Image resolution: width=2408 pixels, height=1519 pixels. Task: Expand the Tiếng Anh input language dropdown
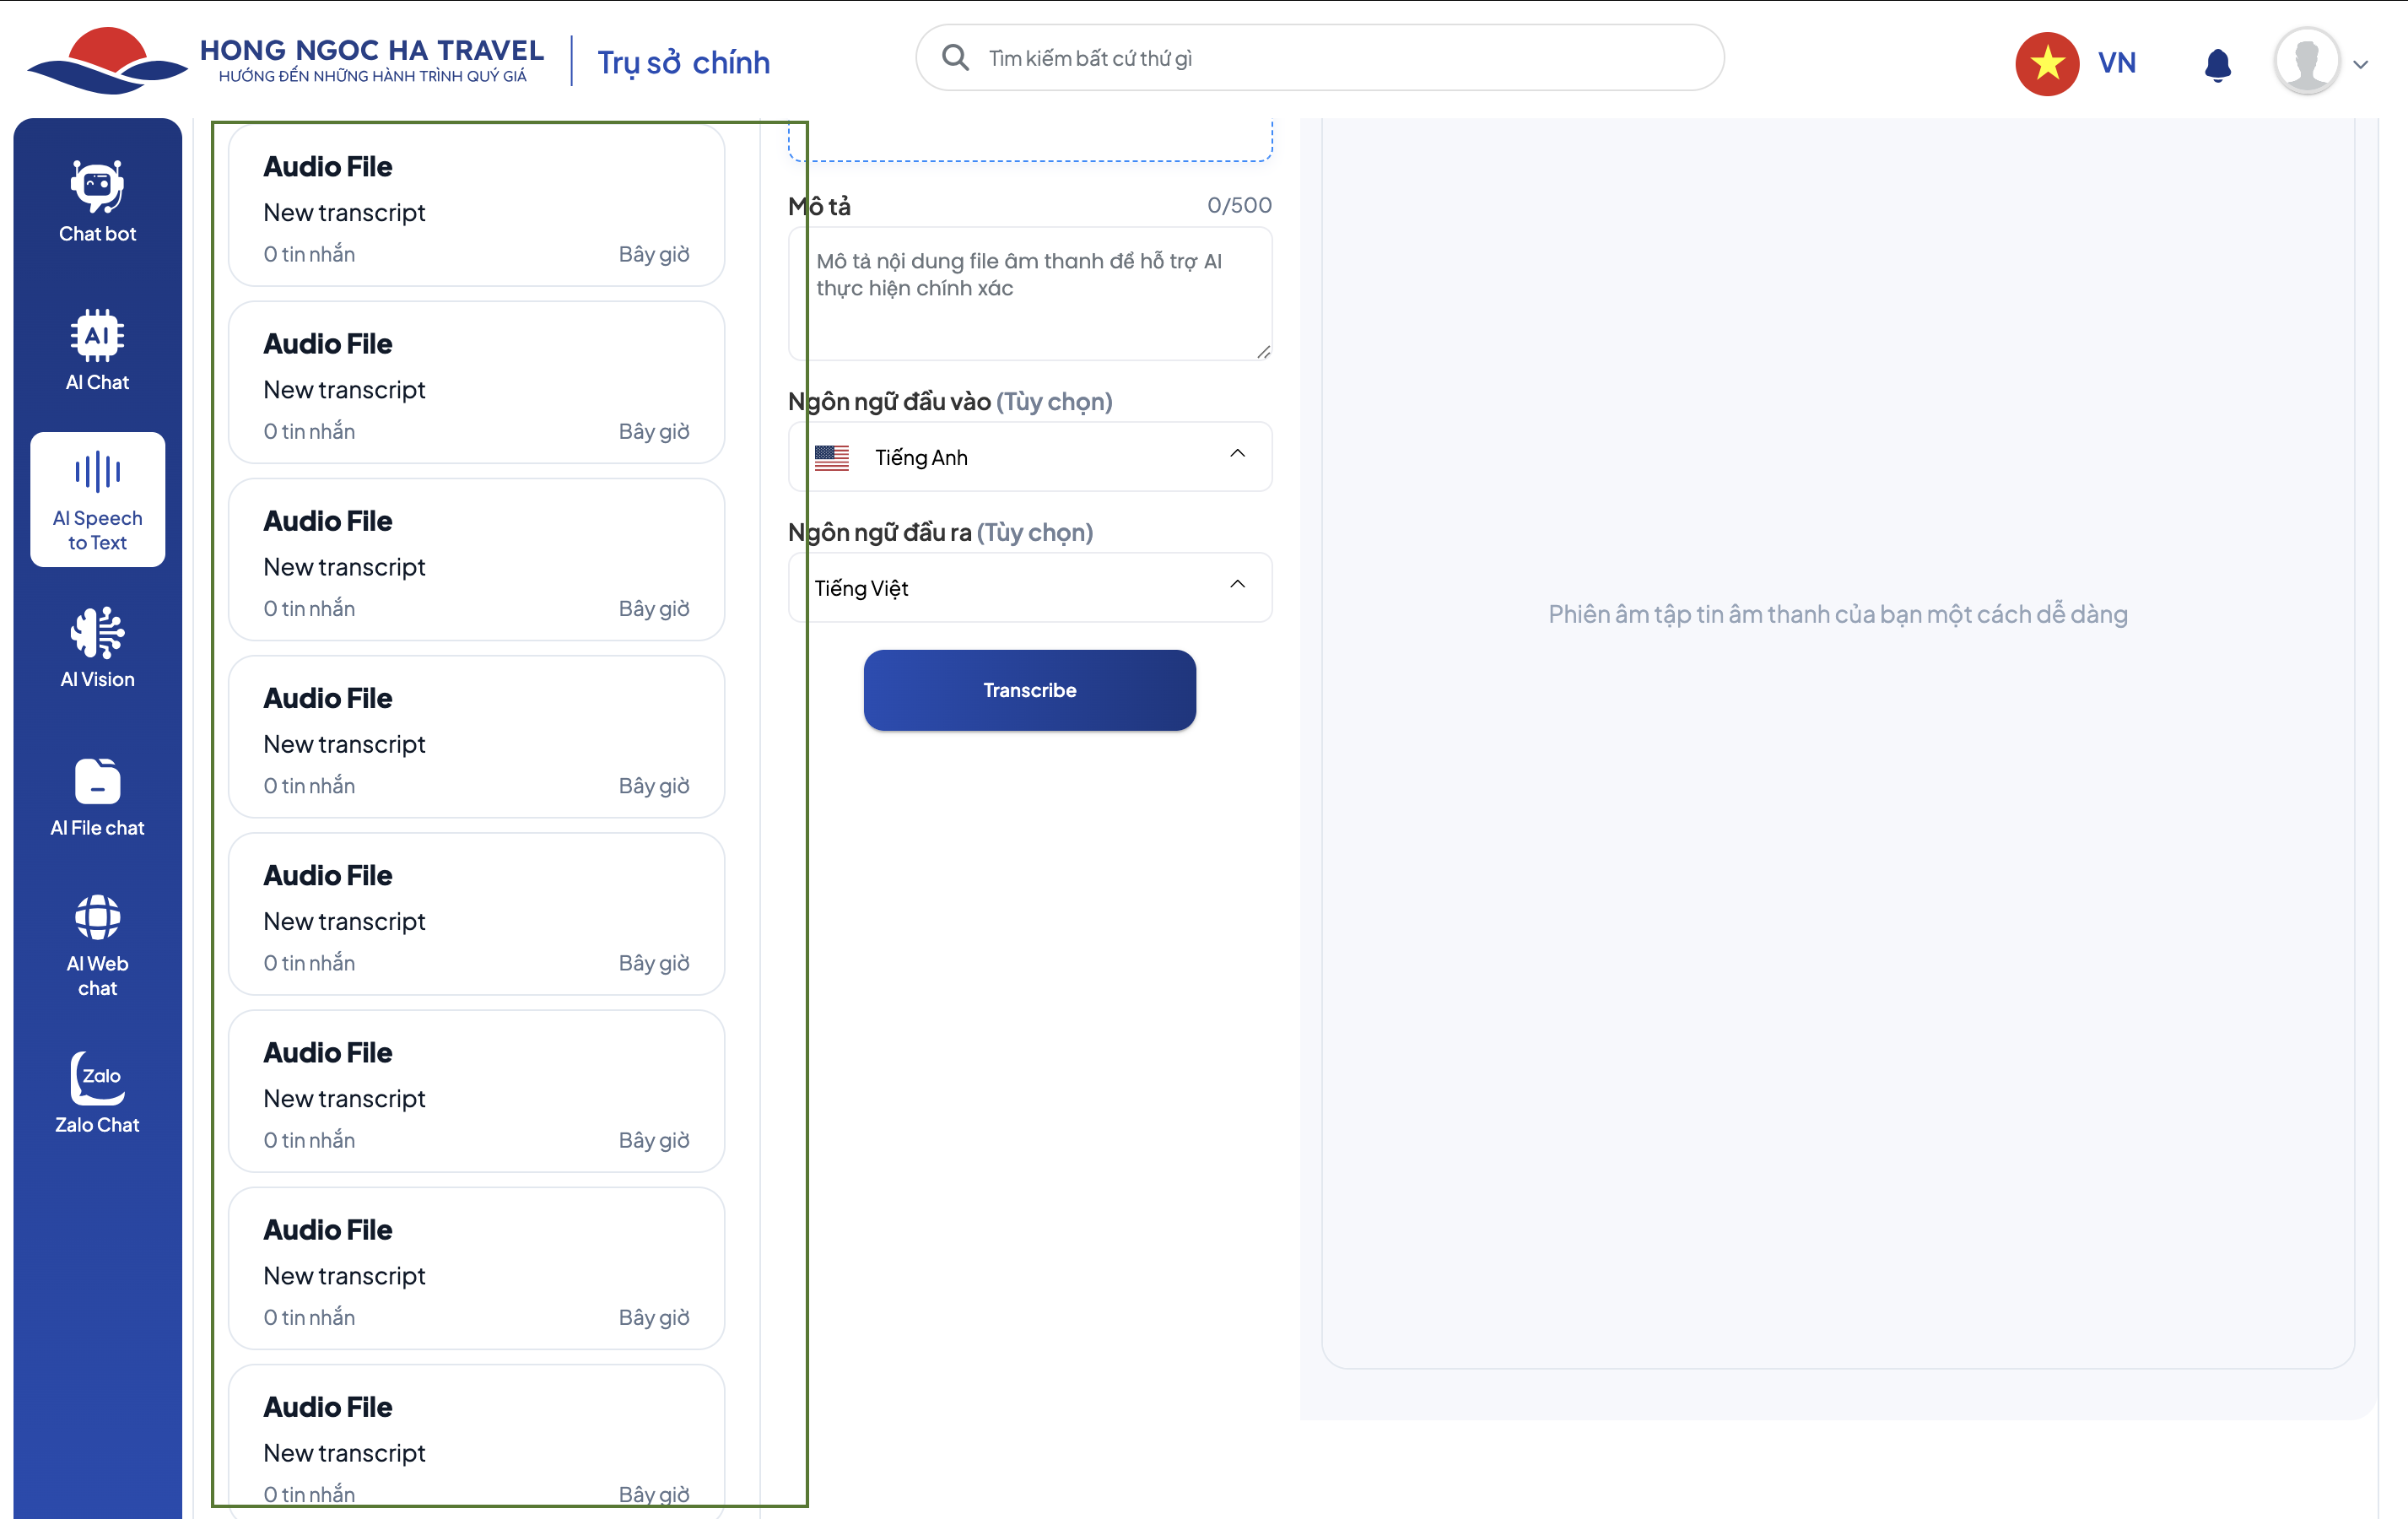click(x=1030, y=457)
